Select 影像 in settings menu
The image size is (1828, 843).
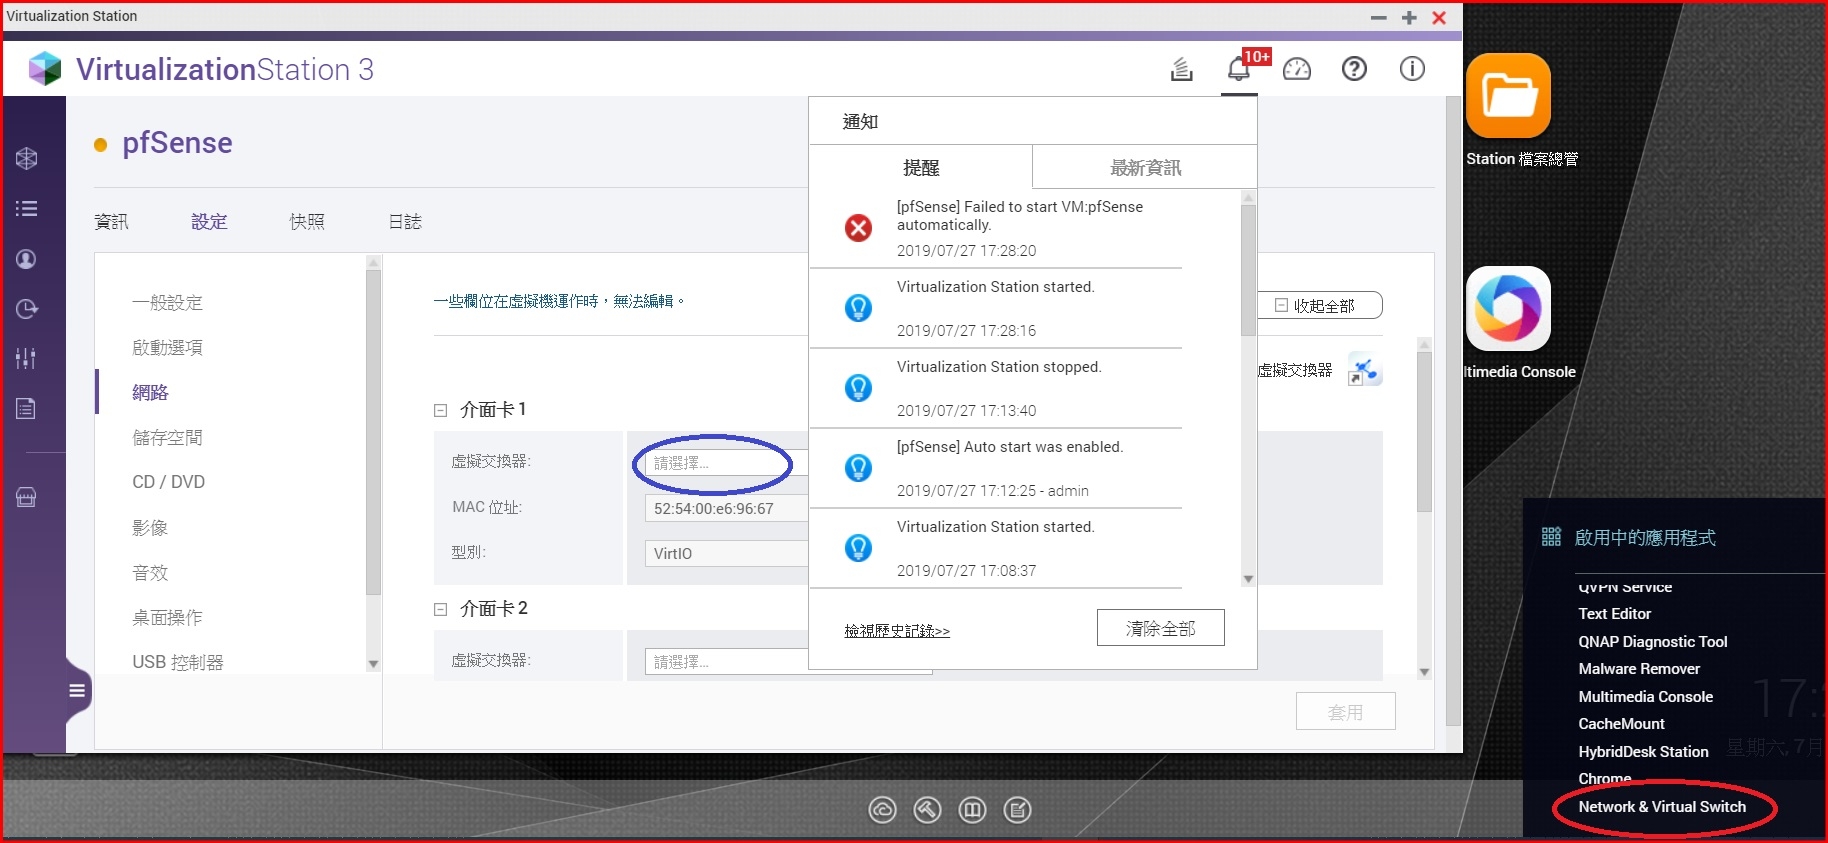[150, 527]
